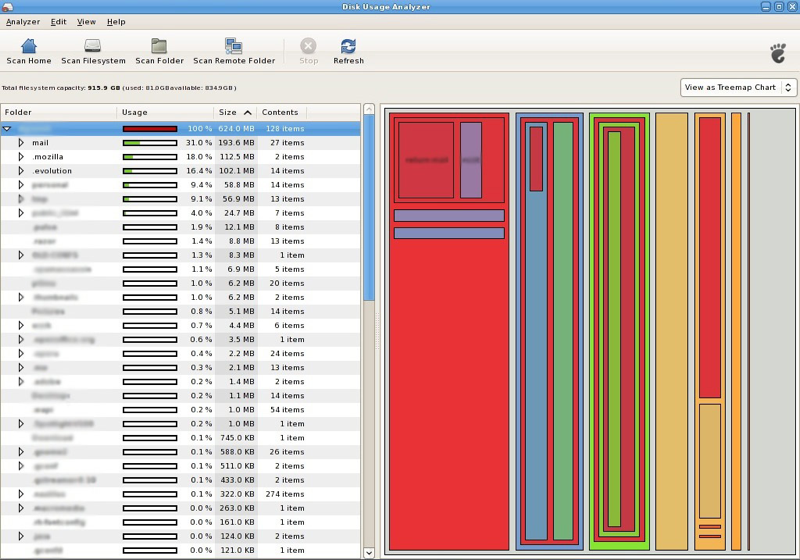Click the mail 31.0 % usage bar
Screen dimensions: 800x560
coord(150,143)
